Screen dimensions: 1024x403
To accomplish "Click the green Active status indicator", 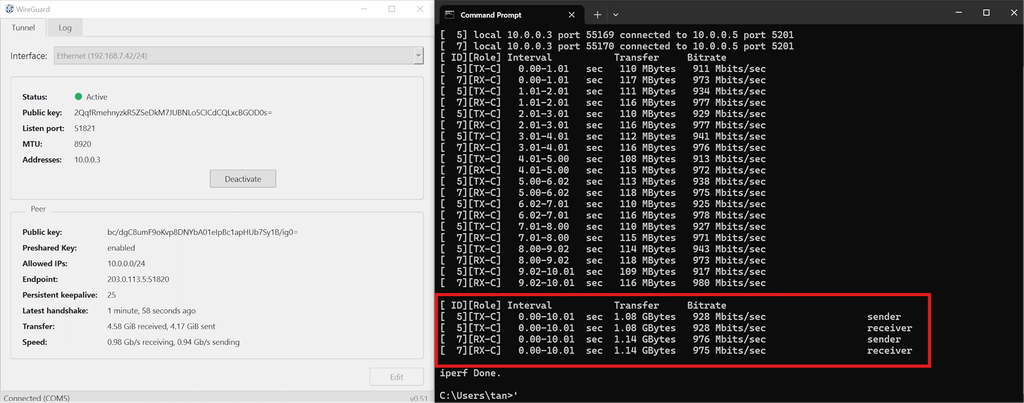I will pyautogui.click(x=79, y=97).
